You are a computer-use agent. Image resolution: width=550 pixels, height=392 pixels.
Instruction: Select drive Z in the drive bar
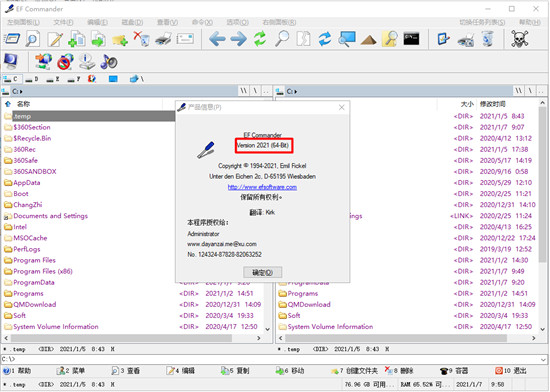(x=53, y=79)
